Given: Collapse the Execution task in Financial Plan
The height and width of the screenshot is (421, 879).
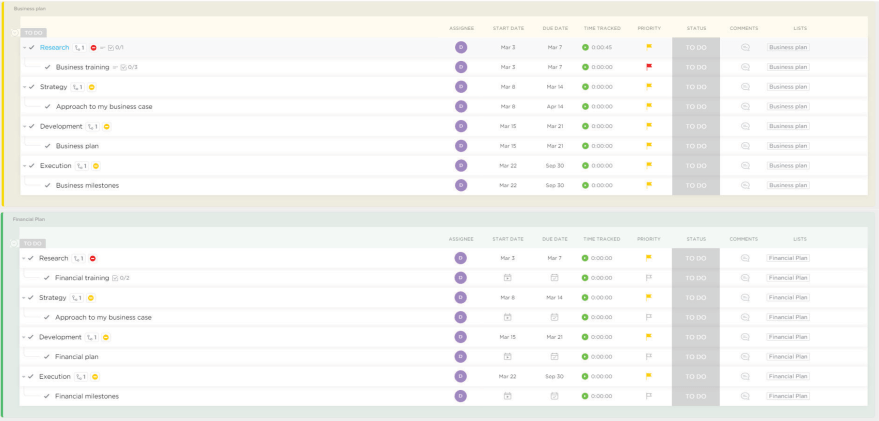Looking at the screenshot, I should point(24,377).
